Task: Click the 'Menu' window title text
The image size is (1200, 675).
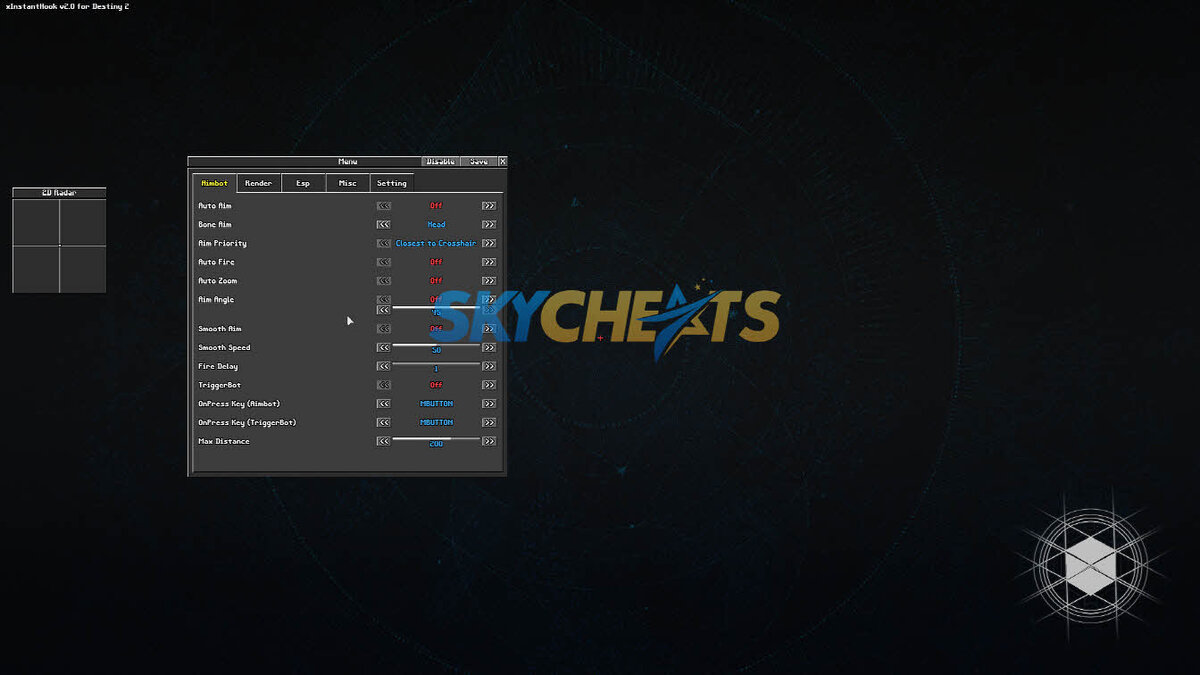Action: pyautogui.click(x=347, y=161)
